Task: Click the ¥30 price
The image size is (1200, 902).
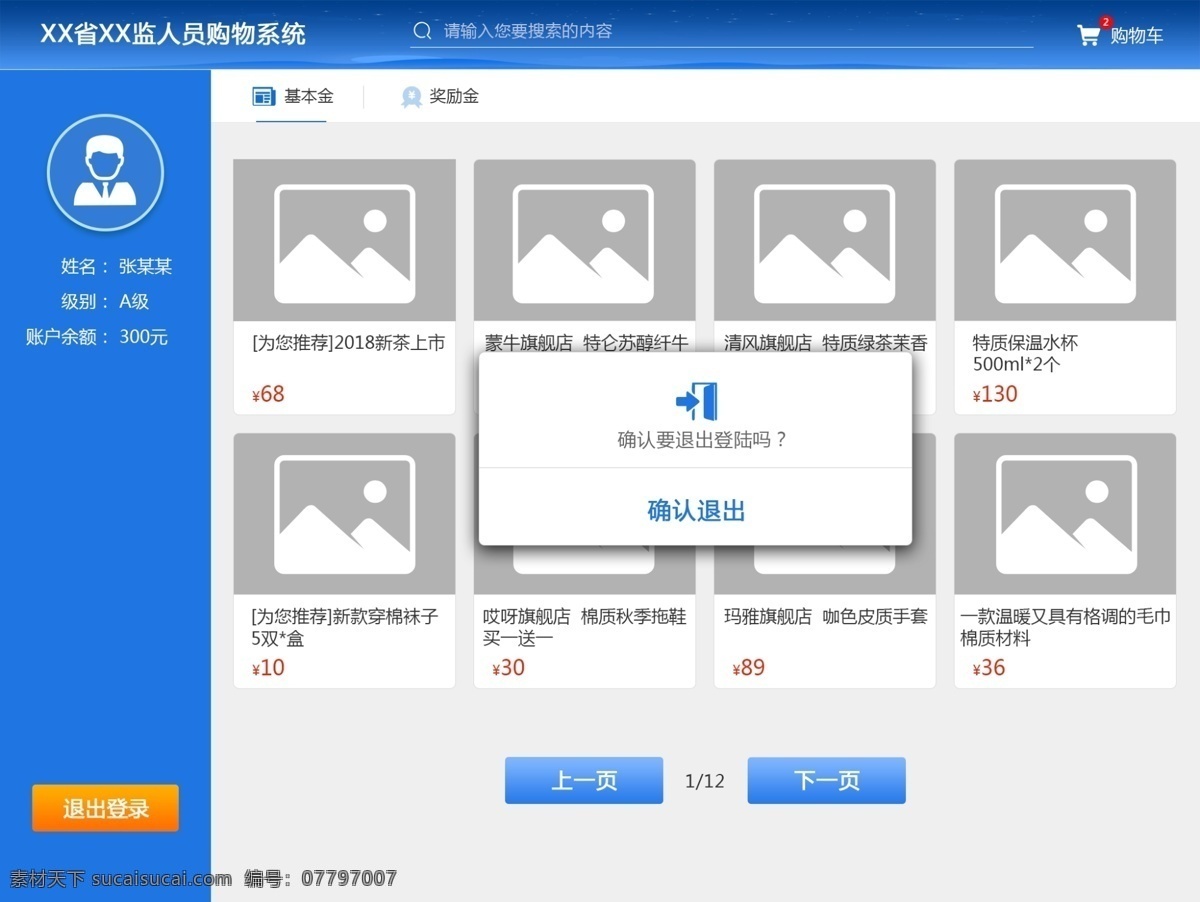Action: tap(509, 668)
